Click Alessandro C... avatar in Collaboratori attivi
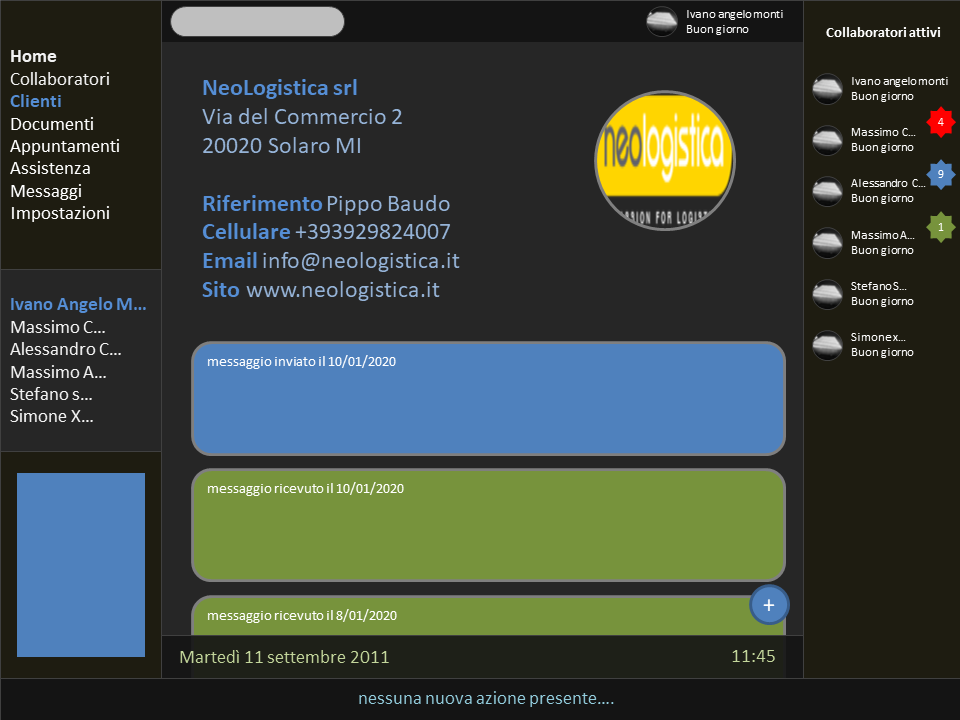The height and width of the screenshot is (720, 960). pyautogui.click(x=827, y=191)
